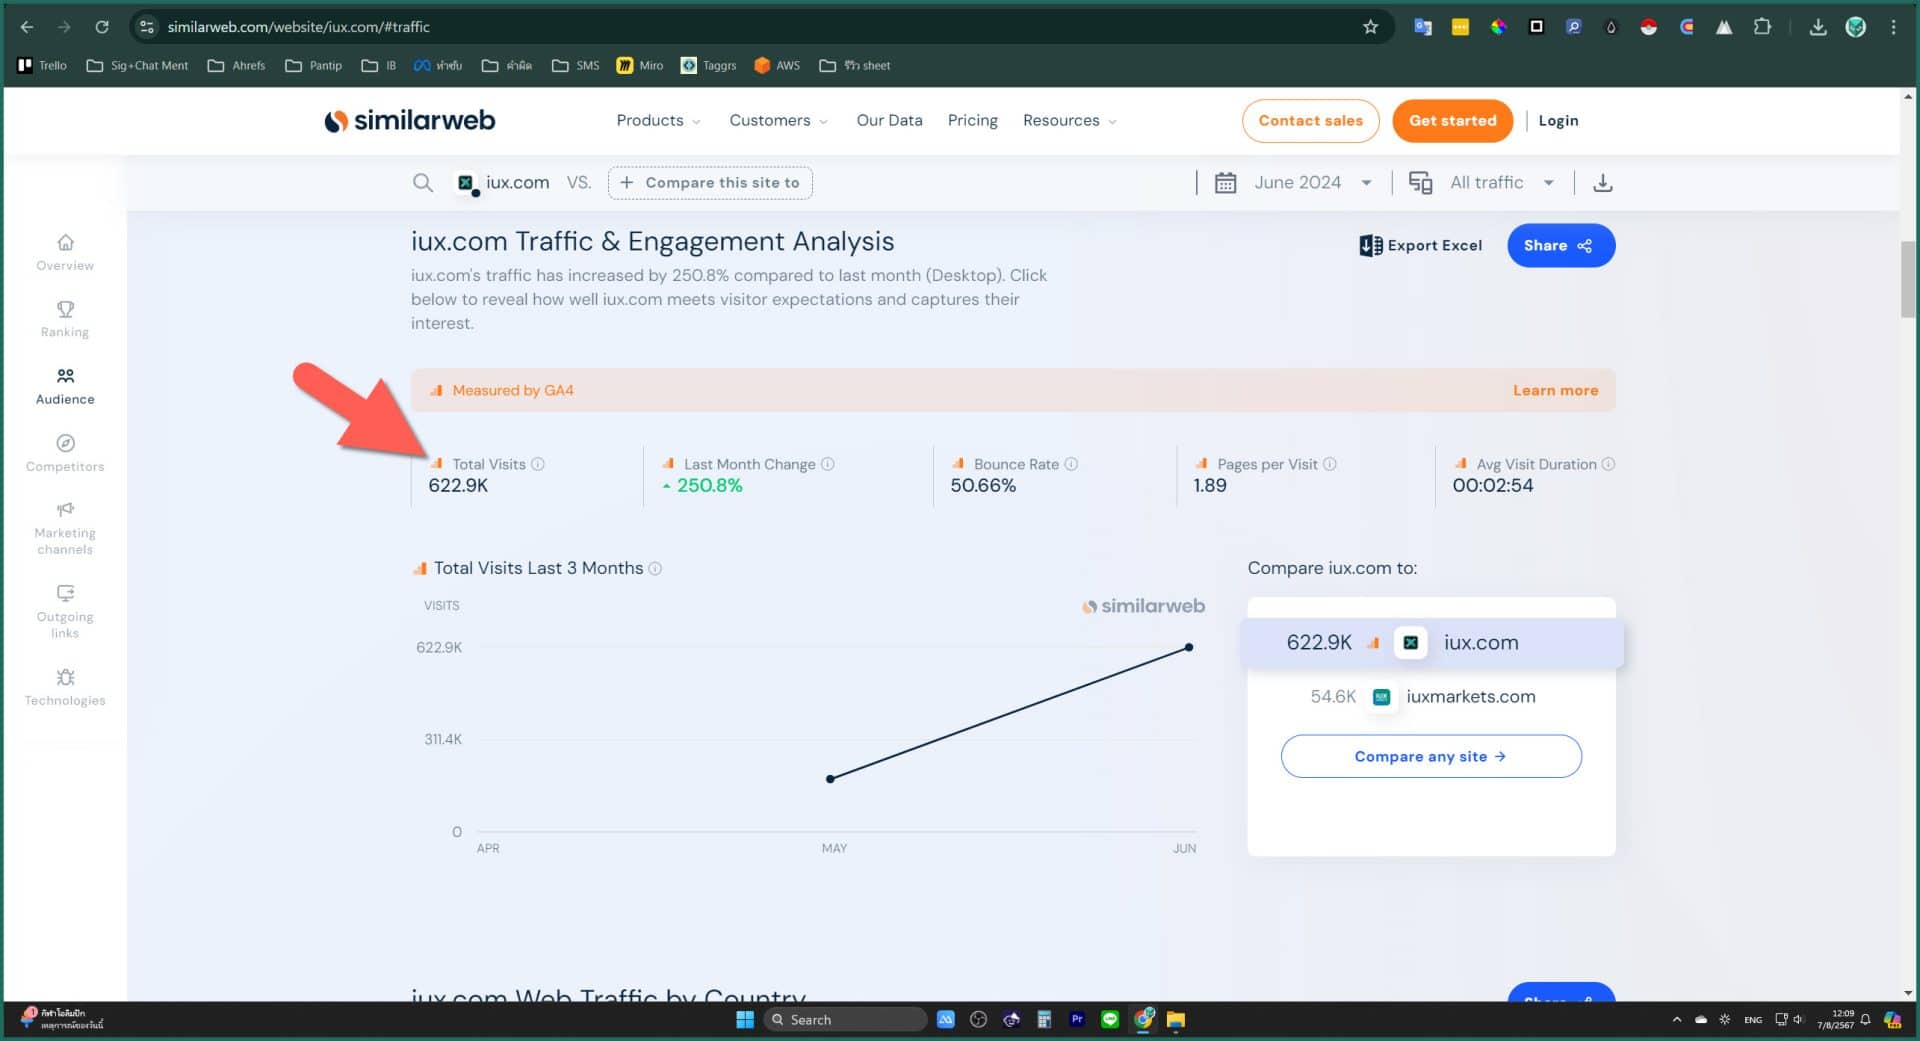Open the Outgoing links sidebar section
Screen dimensions: 1920x1041
65,612
